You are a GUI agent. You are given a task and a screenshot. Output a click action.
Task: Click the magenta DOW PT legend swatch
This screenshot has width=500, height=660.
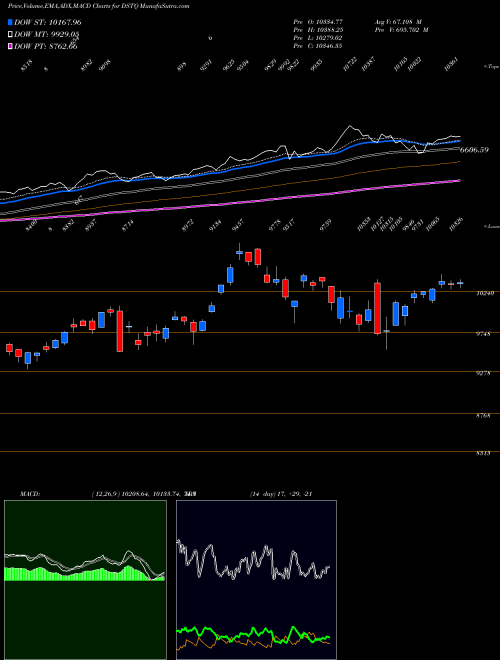point(10,46)
